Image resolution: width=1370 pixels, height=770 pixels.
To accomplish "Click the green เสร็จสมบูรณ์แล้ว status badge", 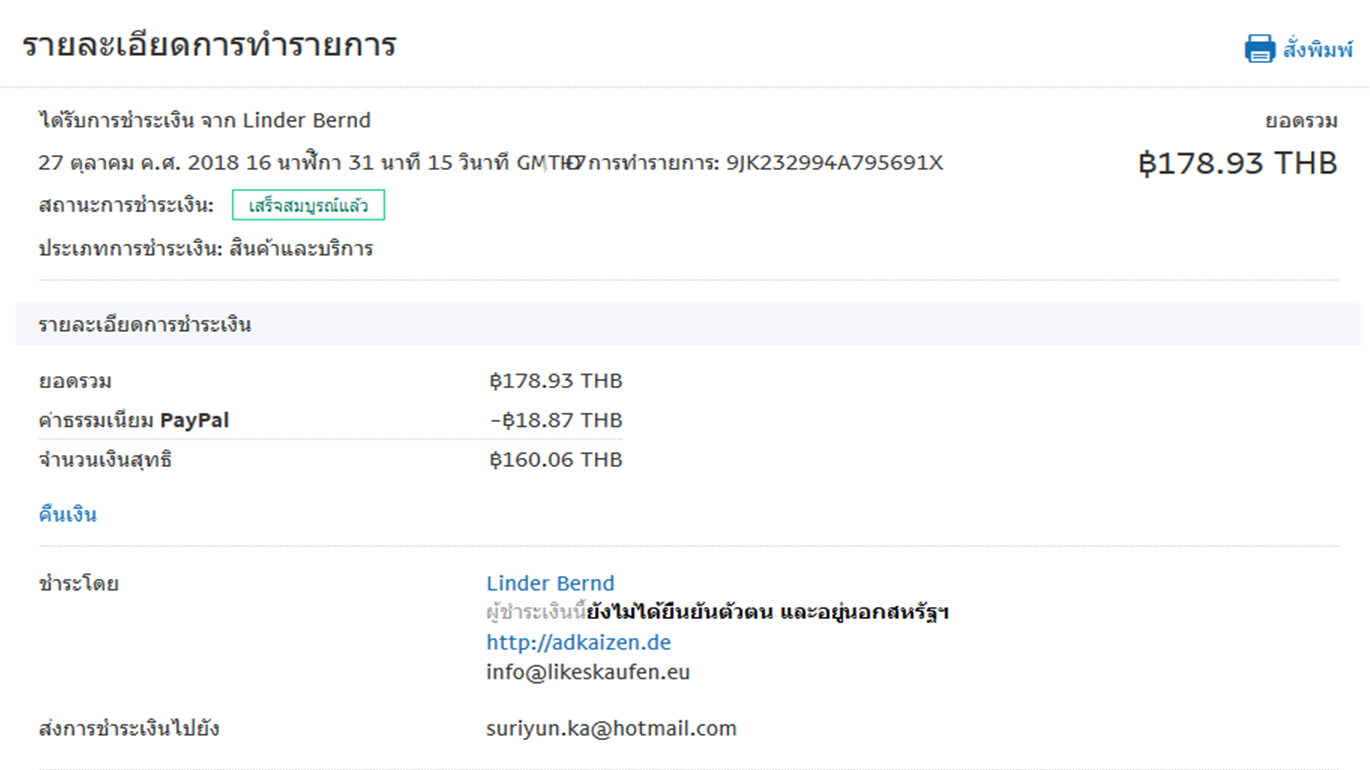I will 308,206.
